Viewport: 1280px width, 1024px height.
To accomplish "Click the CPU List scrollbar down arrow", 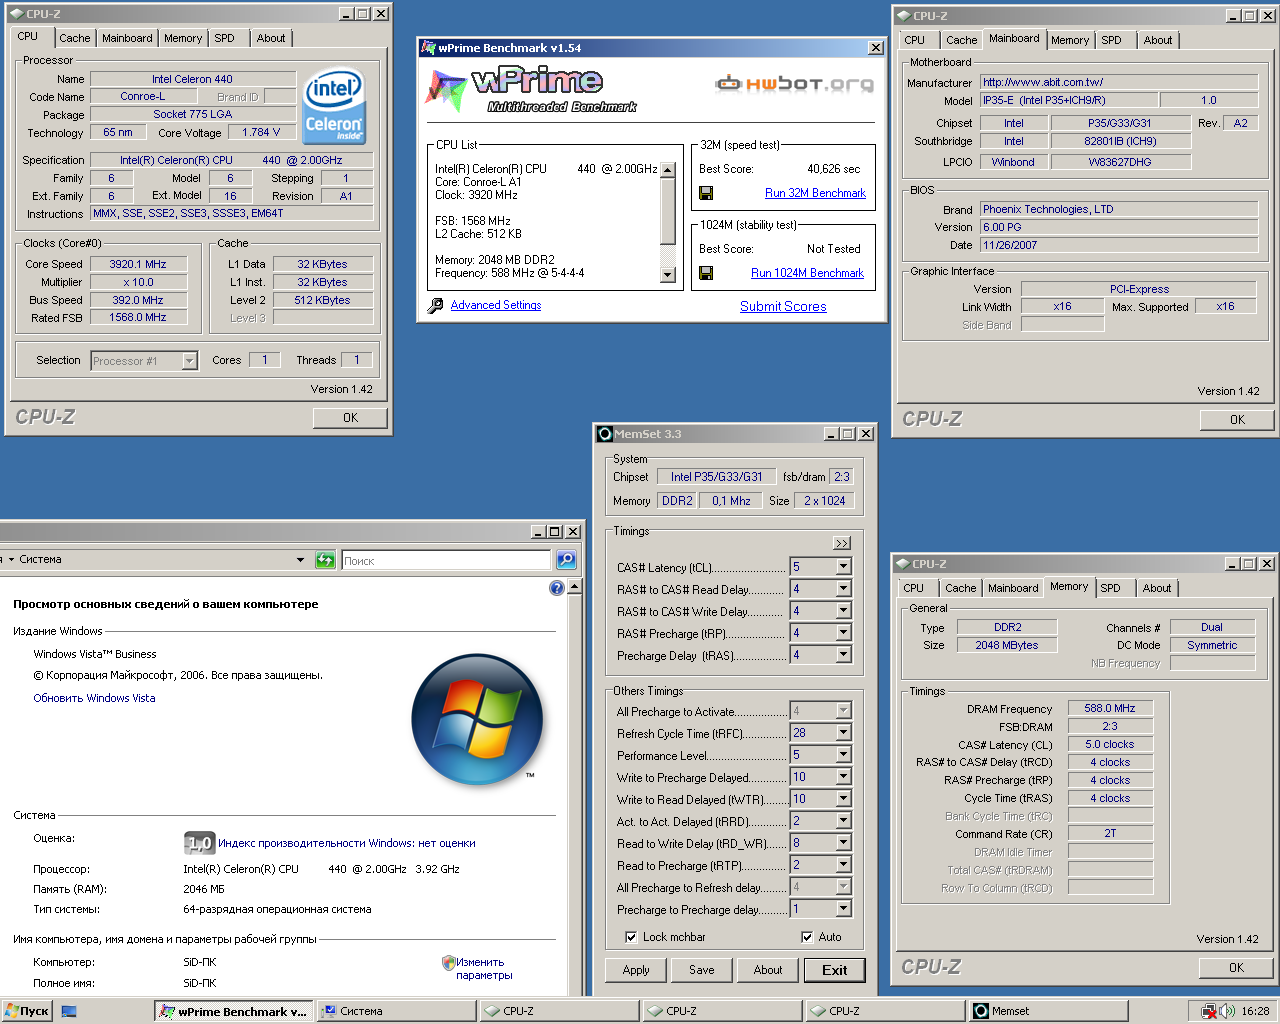I will click(x=668, y=275).
